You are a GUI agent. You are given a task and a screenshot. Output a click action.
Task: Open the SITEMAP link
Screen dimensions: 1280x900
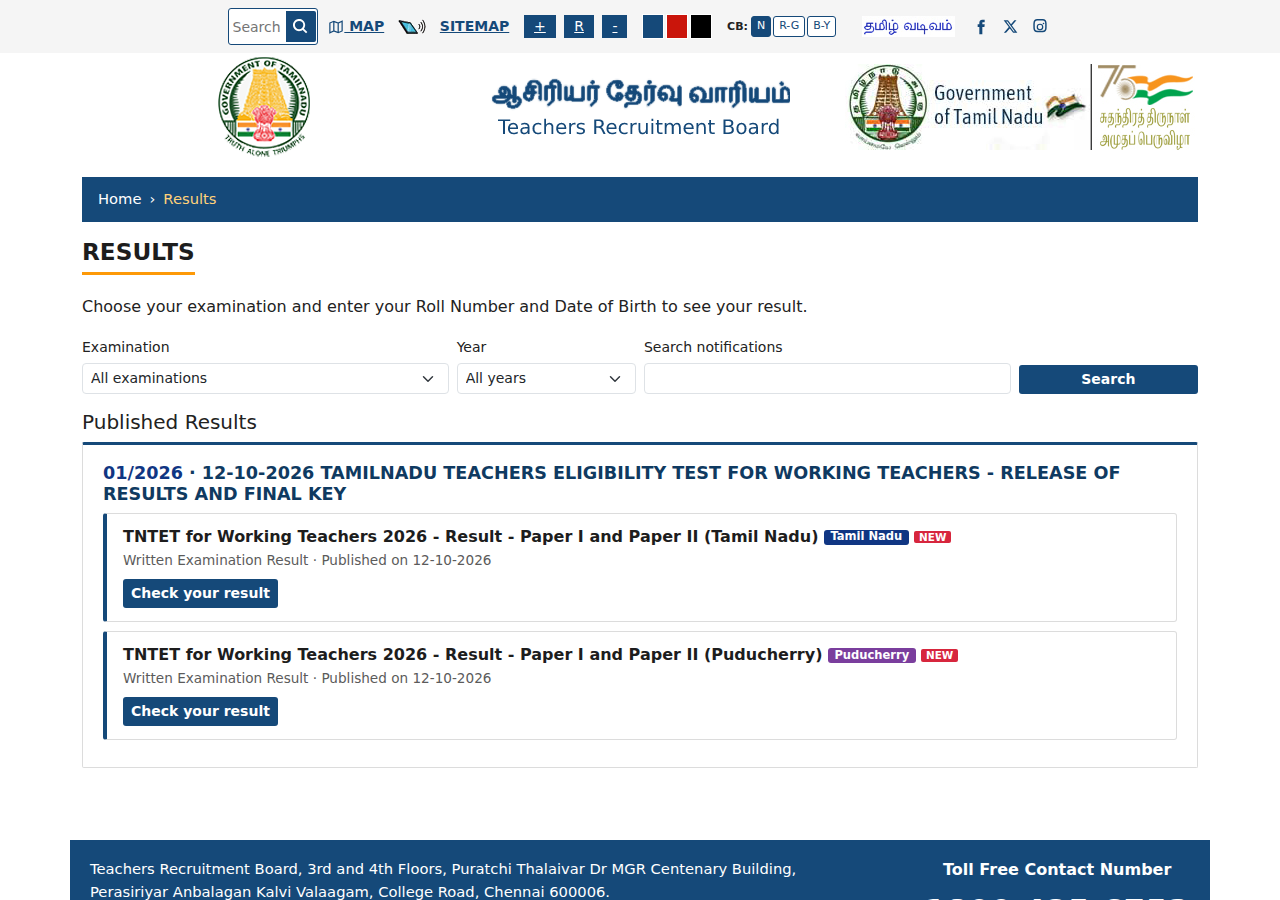(474, 26)
